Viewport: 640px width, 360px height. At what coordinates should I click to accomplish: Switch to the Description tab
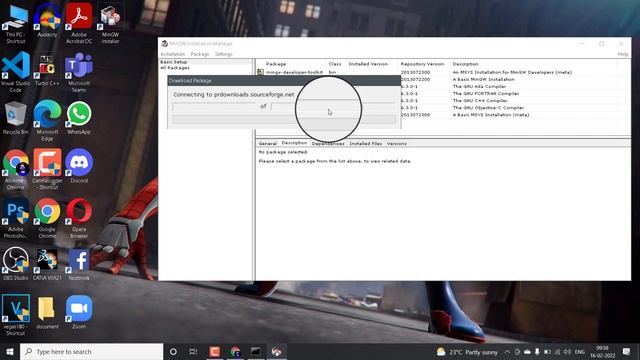click(x=294, y=143)
